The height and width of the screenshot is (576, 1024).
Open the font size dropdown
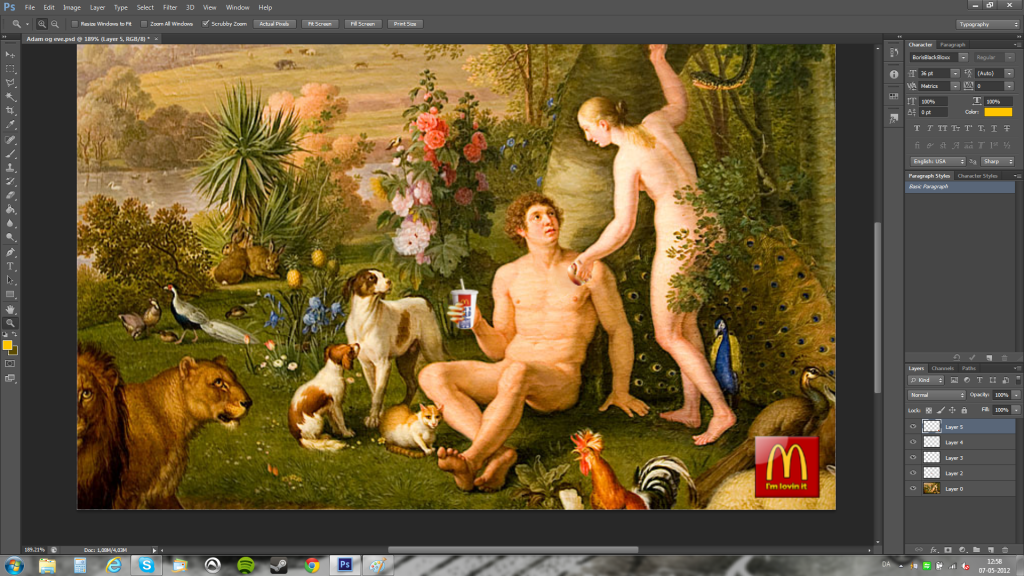point(955,73)
